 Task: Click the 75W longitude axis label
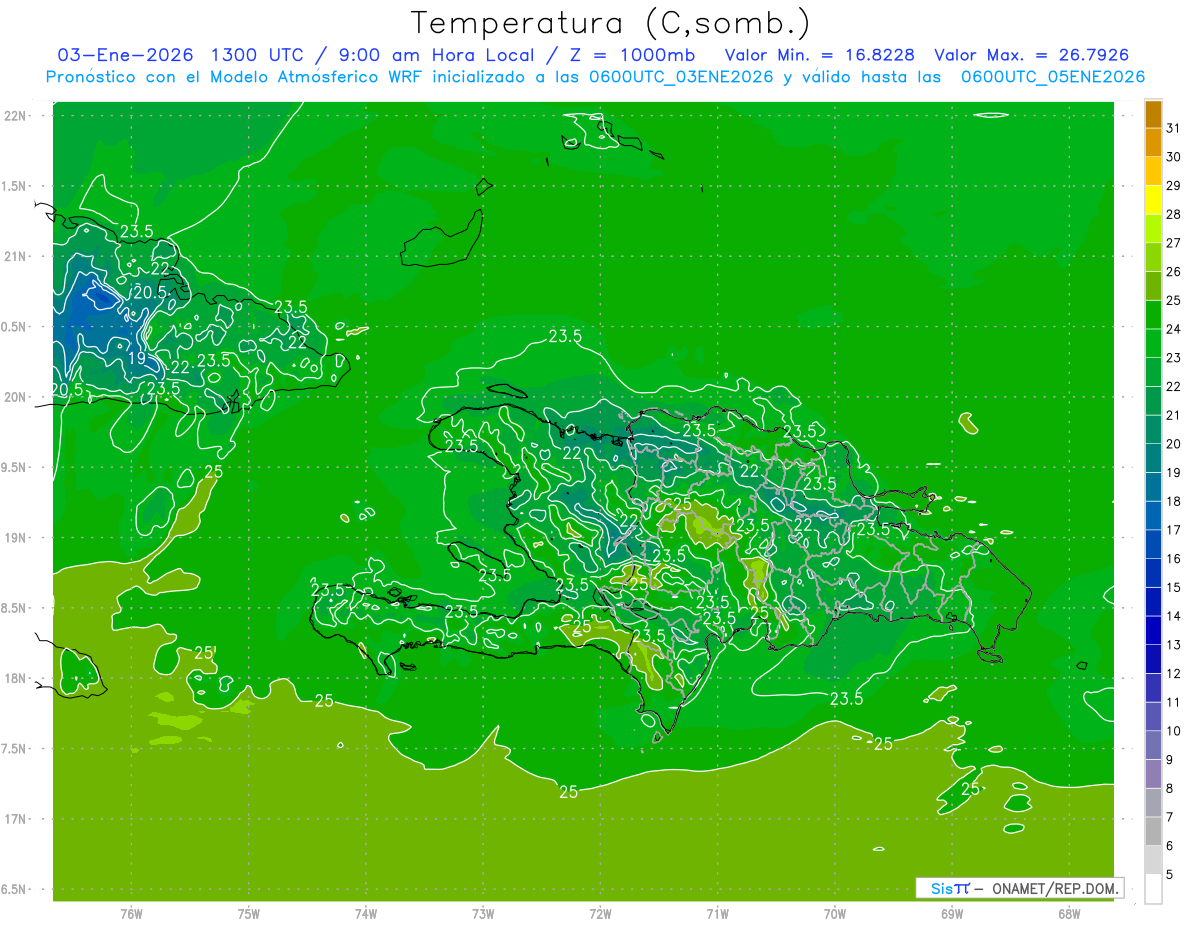point(249,913)
